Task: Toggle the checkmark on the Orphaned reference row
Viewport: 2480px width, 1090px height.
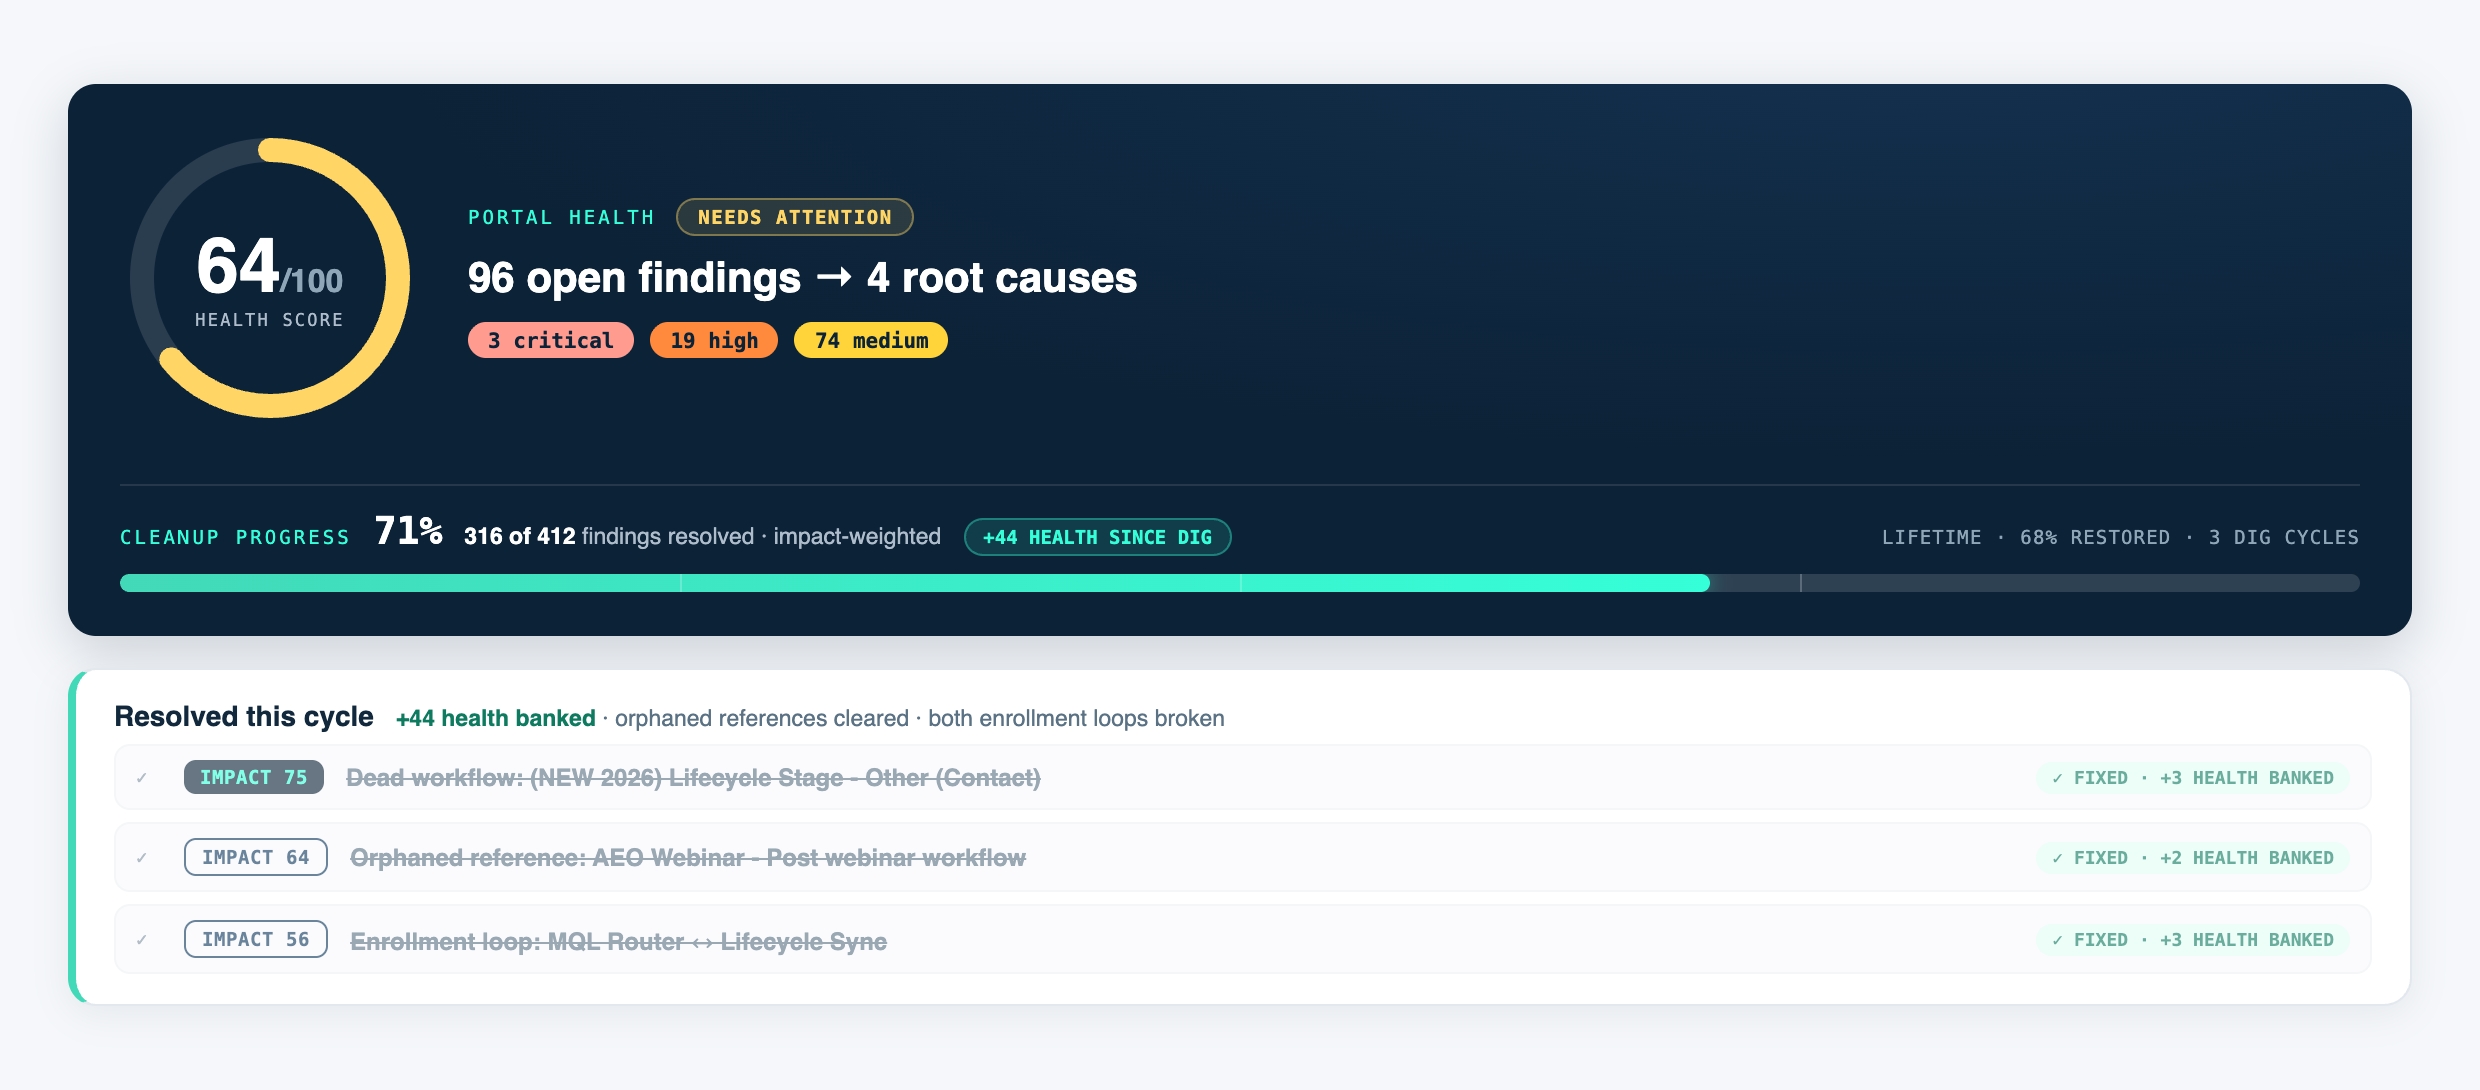Action: (142, 858)
